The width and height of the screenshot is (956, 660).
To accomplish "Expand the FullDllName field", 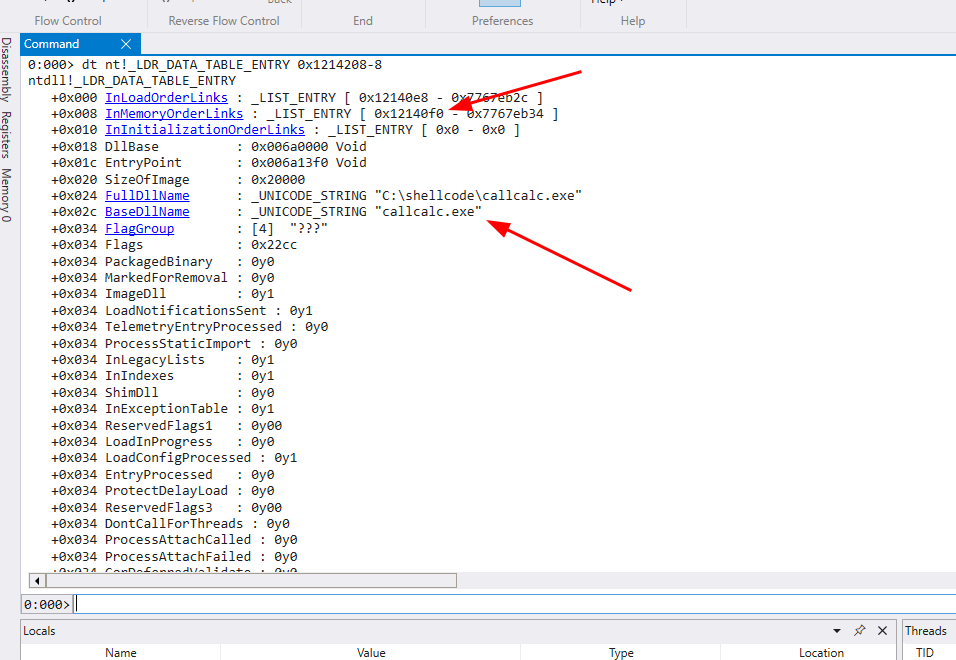I will pos(147,196).
